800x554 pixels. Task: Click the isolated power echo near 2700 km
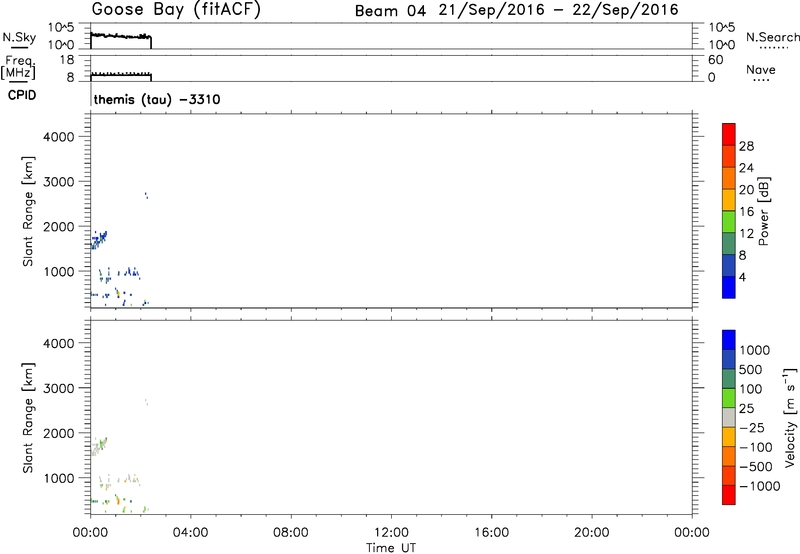146,195
